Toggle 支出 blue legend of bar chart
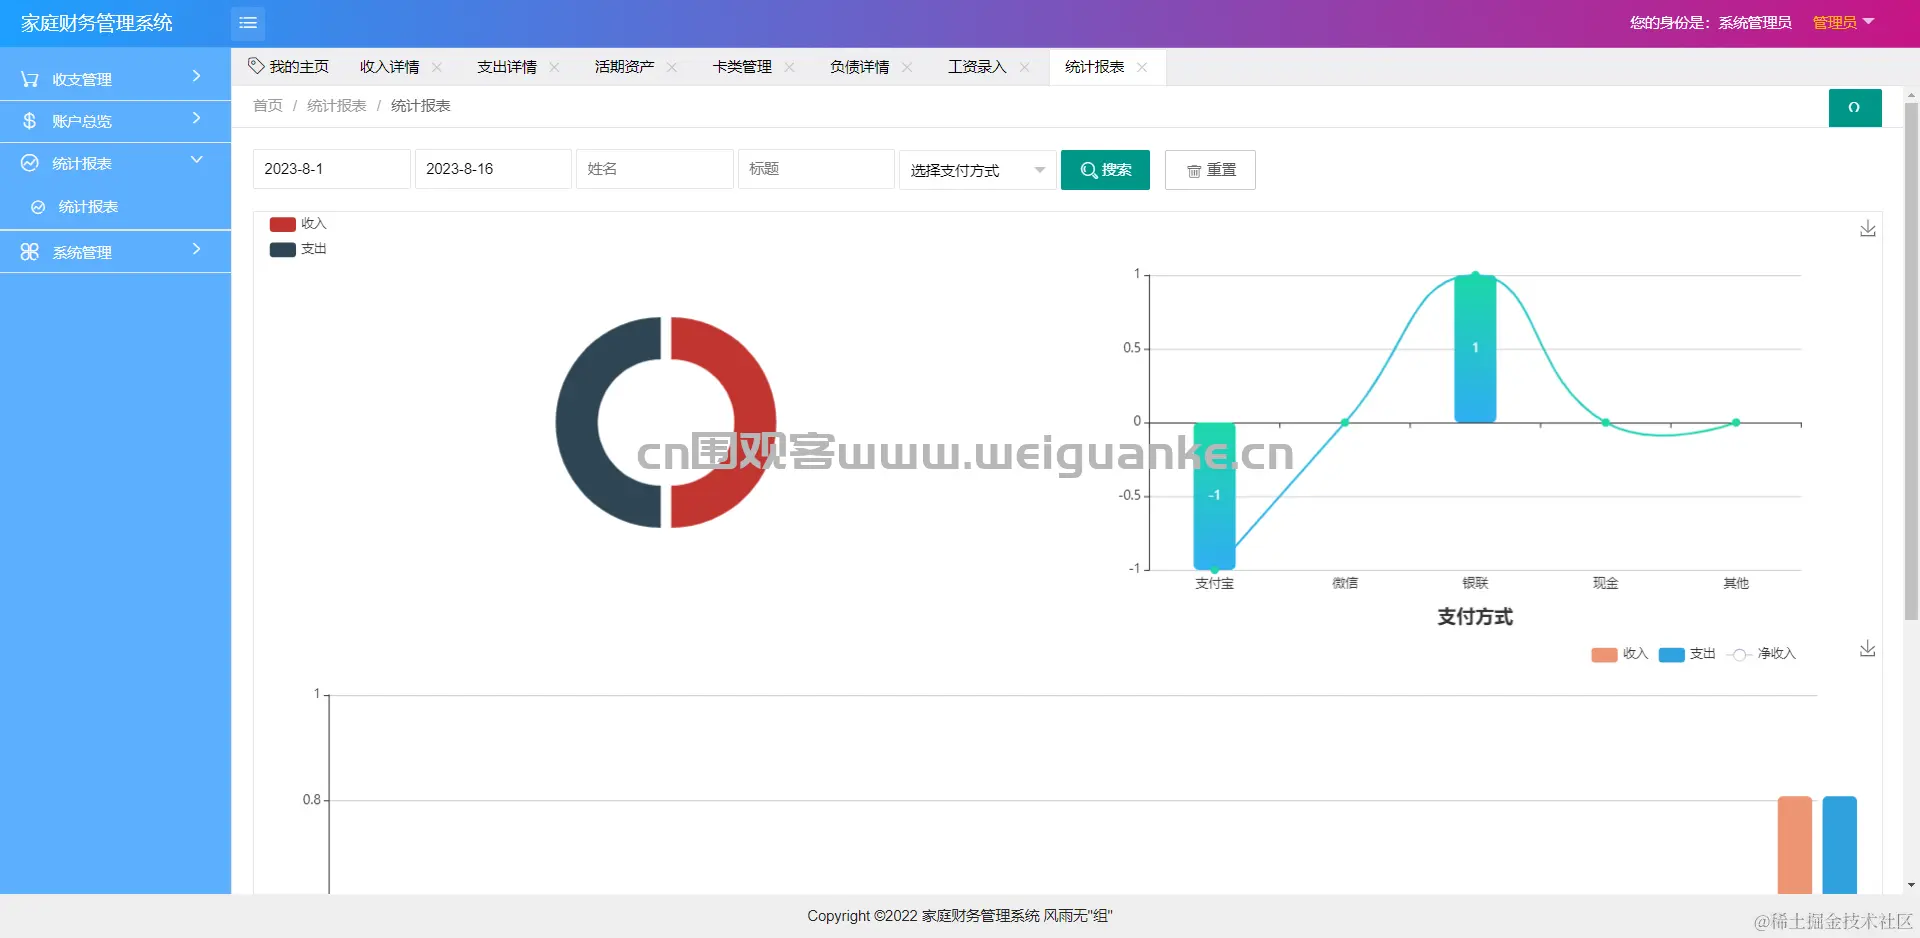 click(1687, 654)
